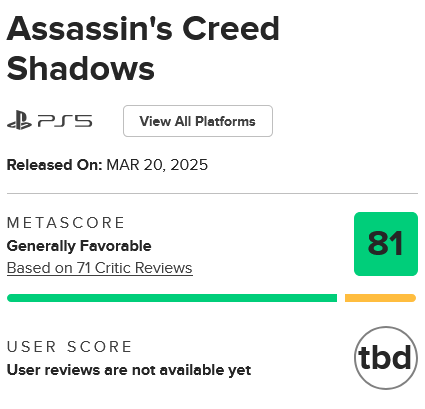
Task: Click the PlayStation logo icon
Action: tap(19, 120)
